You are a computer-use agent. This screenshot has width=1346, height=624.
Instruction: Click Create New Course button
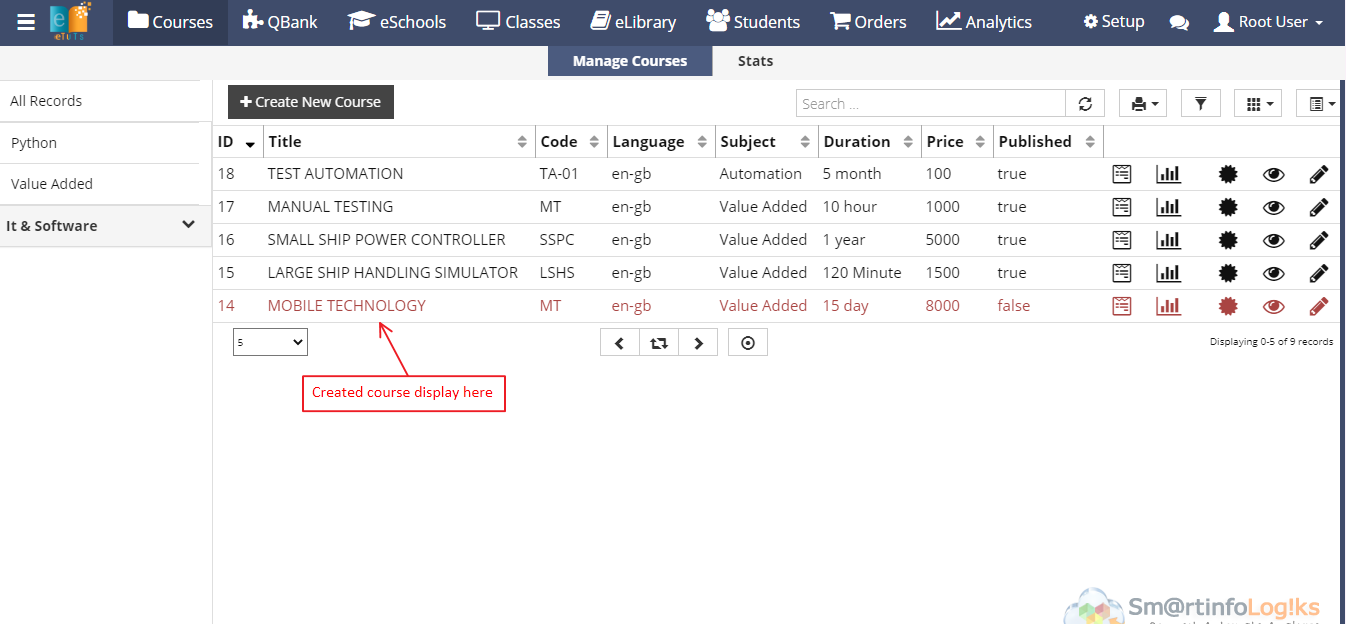[x=311, y=102]
